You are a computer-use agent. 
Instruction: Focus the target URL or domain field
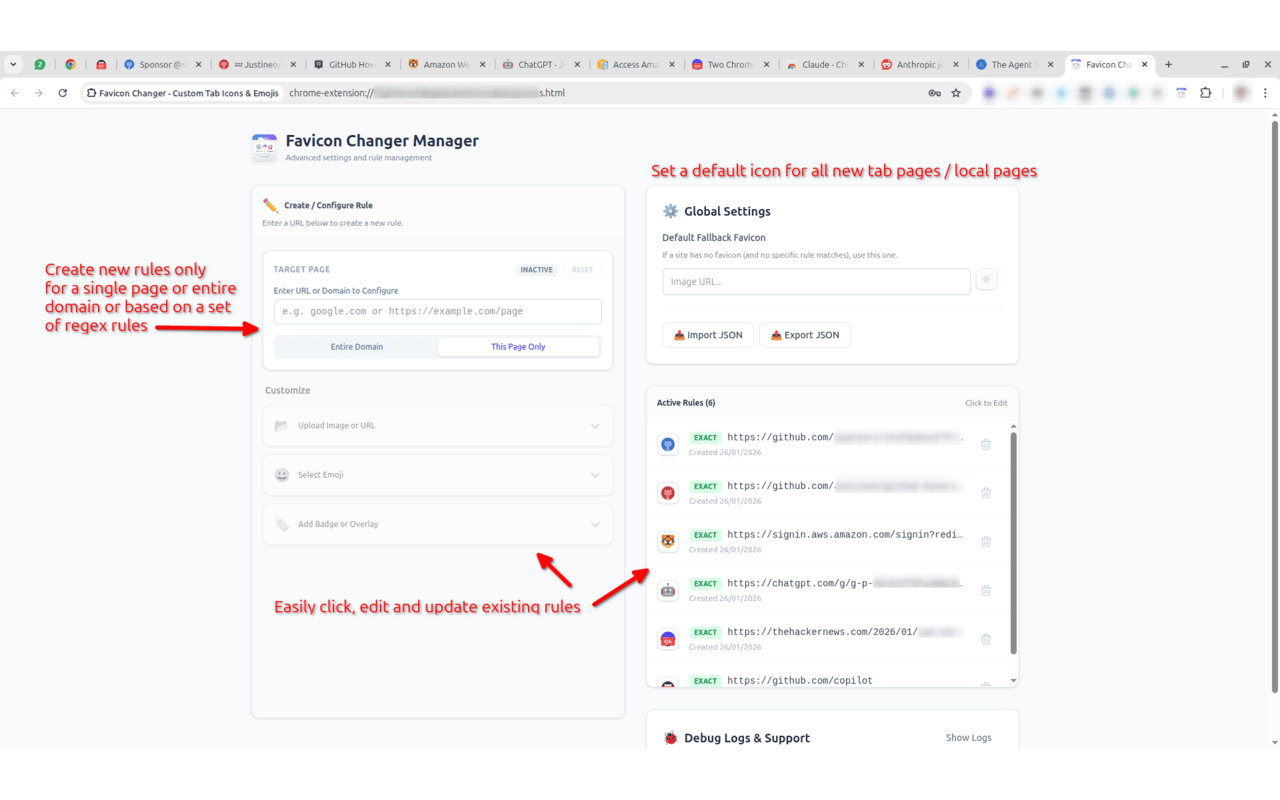[438, 311]
